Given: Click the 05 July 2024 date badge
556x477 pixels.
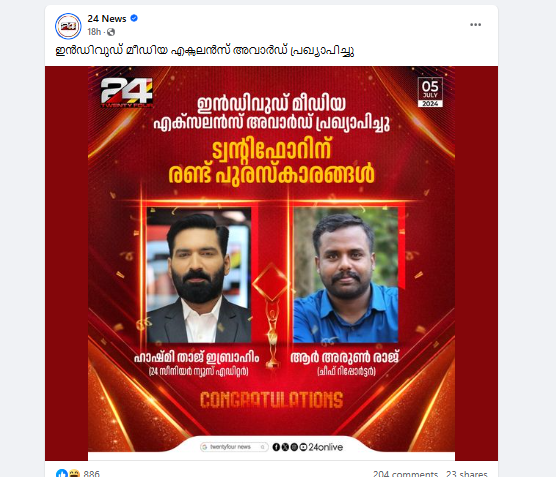Looking at the screenshot, I should coord(430,92).
